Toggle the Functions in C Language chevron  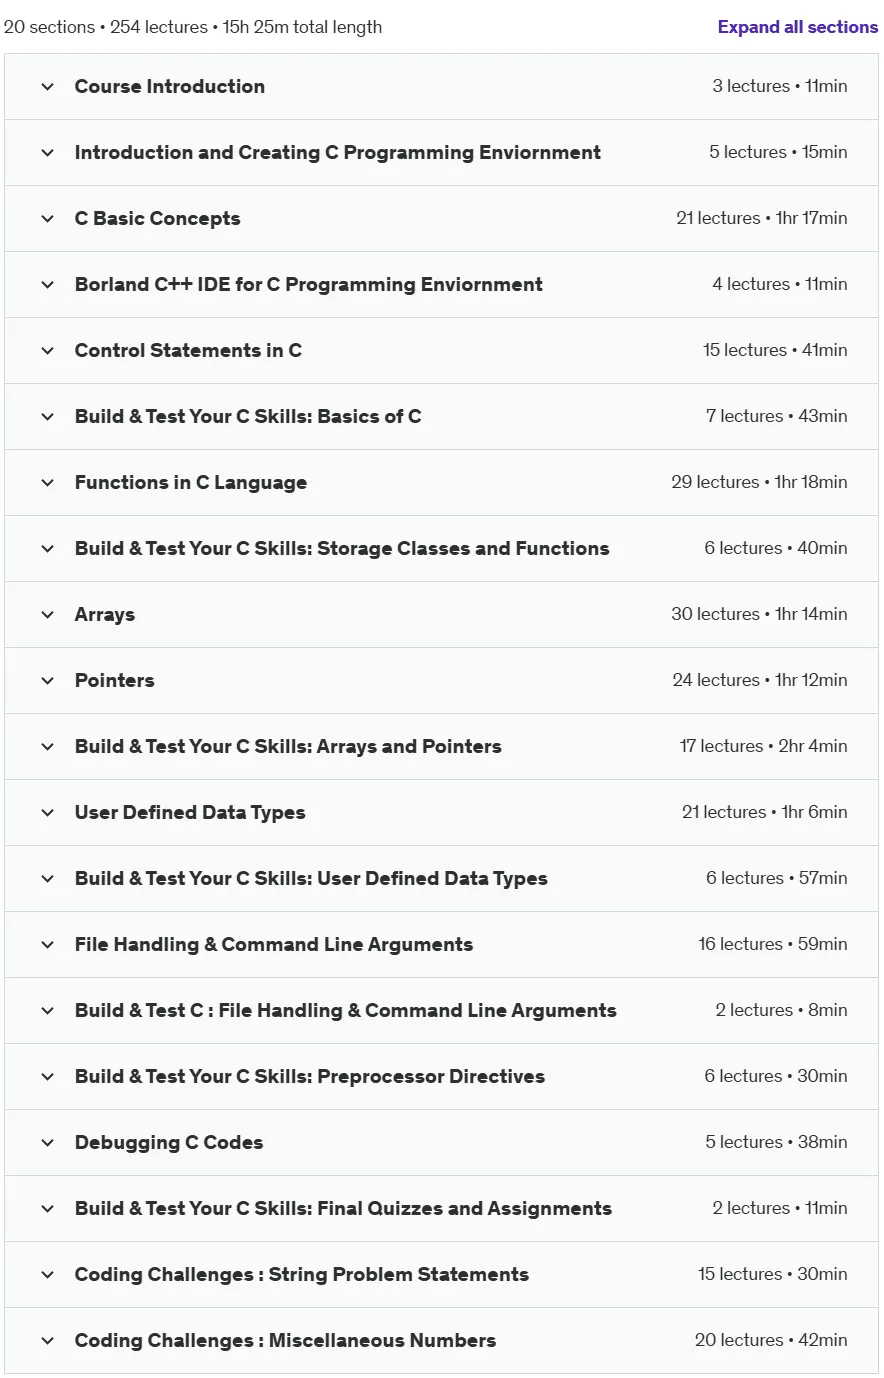pyautogui.click(x=47, y=483)
